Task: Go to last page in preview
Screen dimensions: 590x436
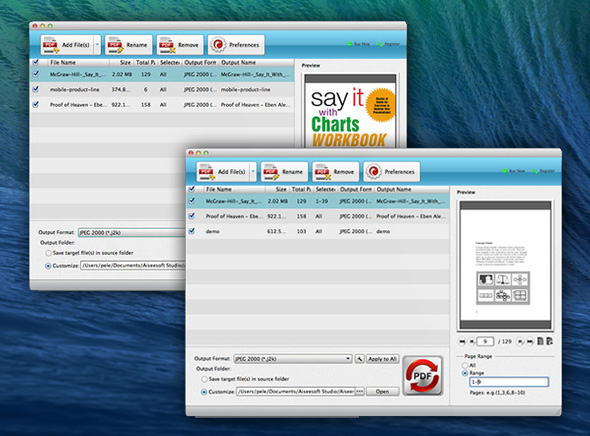Action: tap(530, 342)
